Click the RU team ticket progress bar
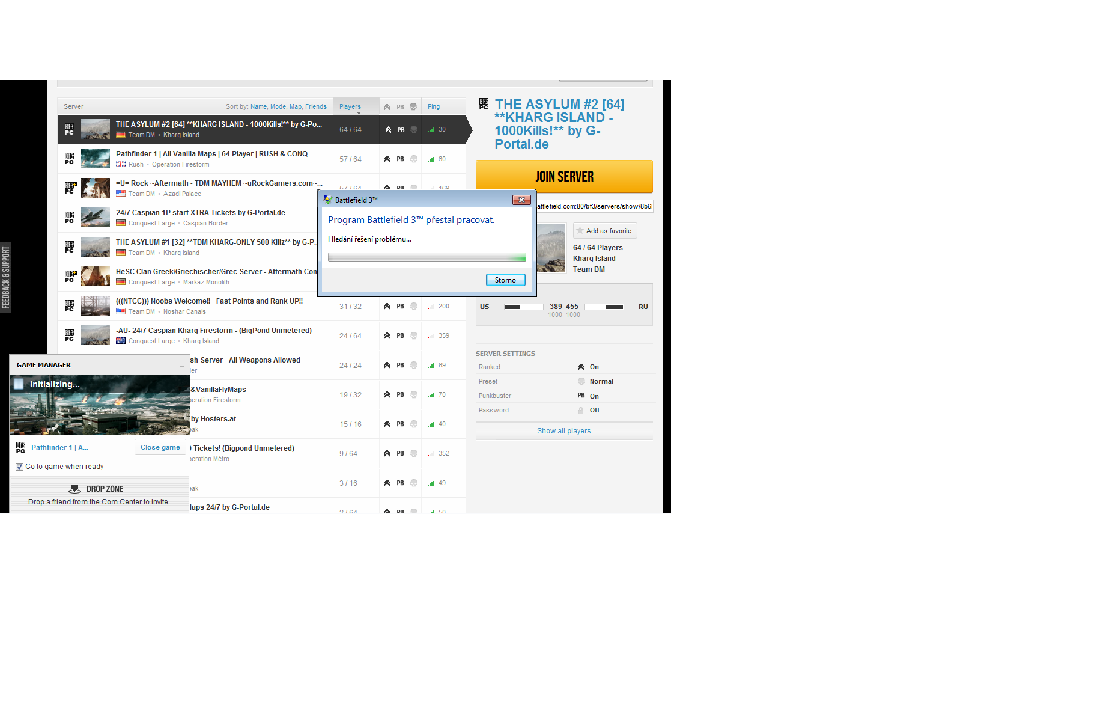The width and height of the screenshot is (1117, 722). [604, 307]
